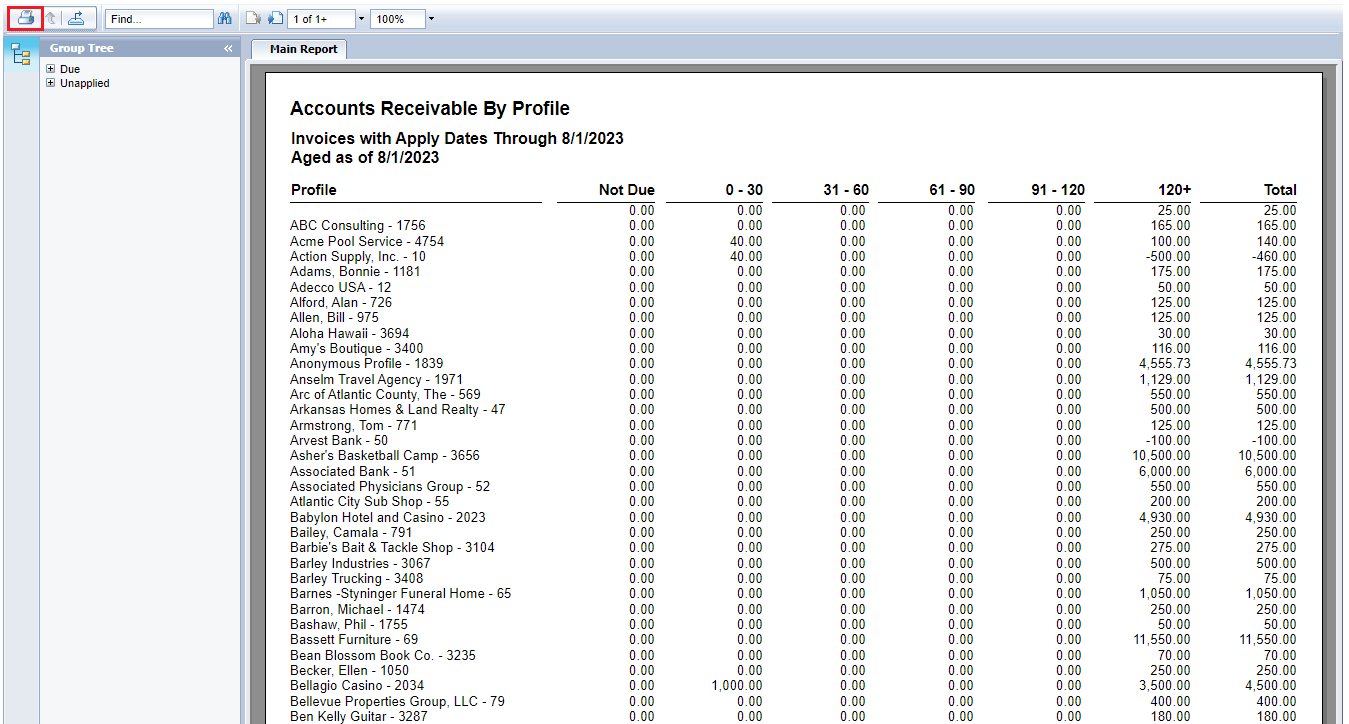Click profile Aloha Hawaii - 3694
The image size is (1349, 724).
click(349, 333)
